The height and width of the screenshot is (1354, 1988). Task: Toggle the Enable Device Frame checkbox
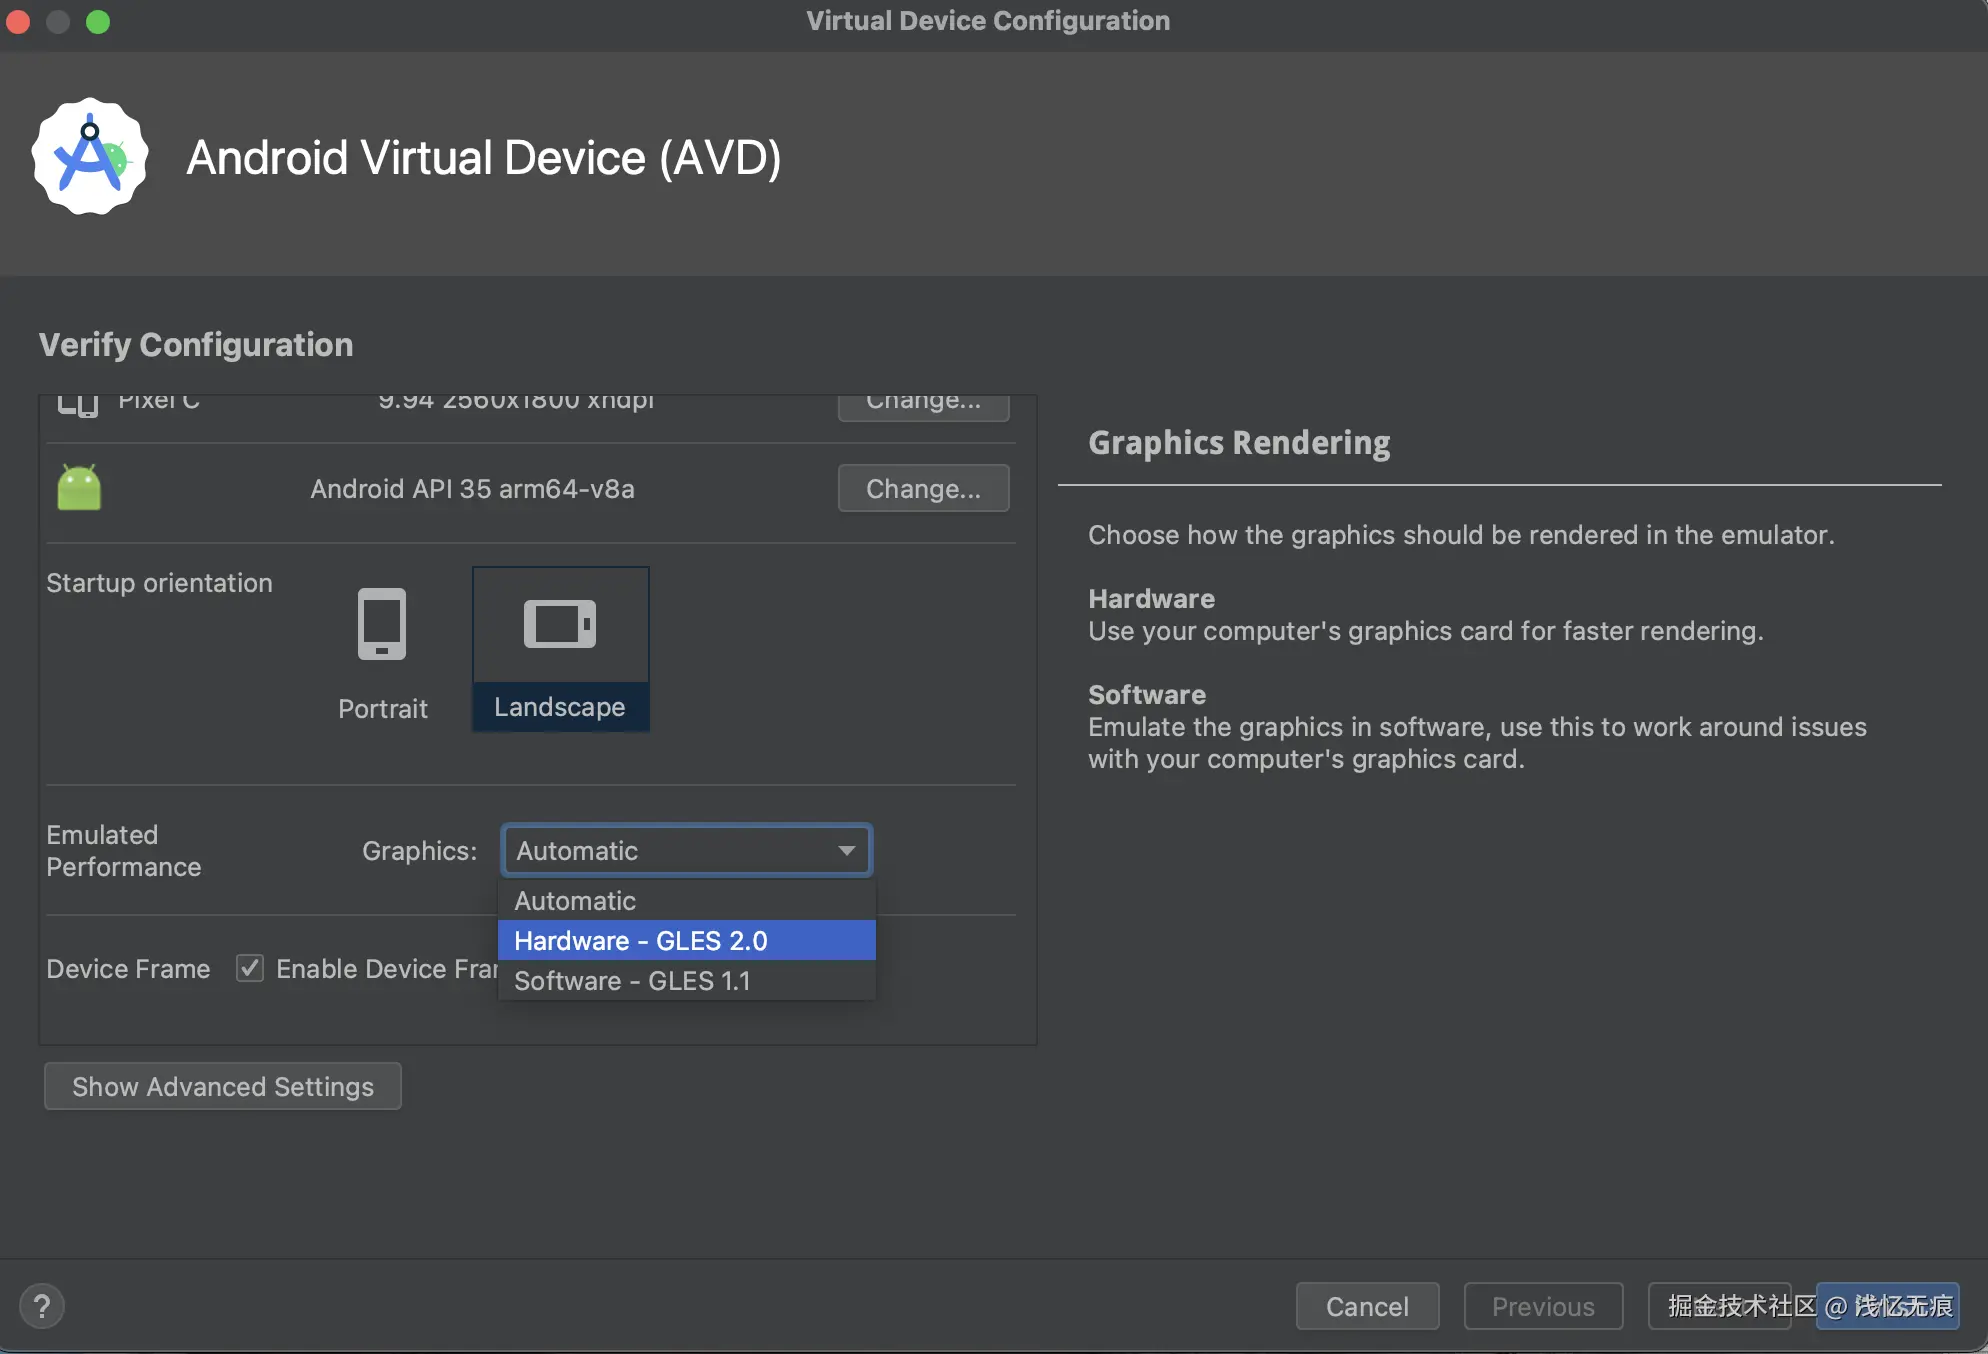click(250, 968)
